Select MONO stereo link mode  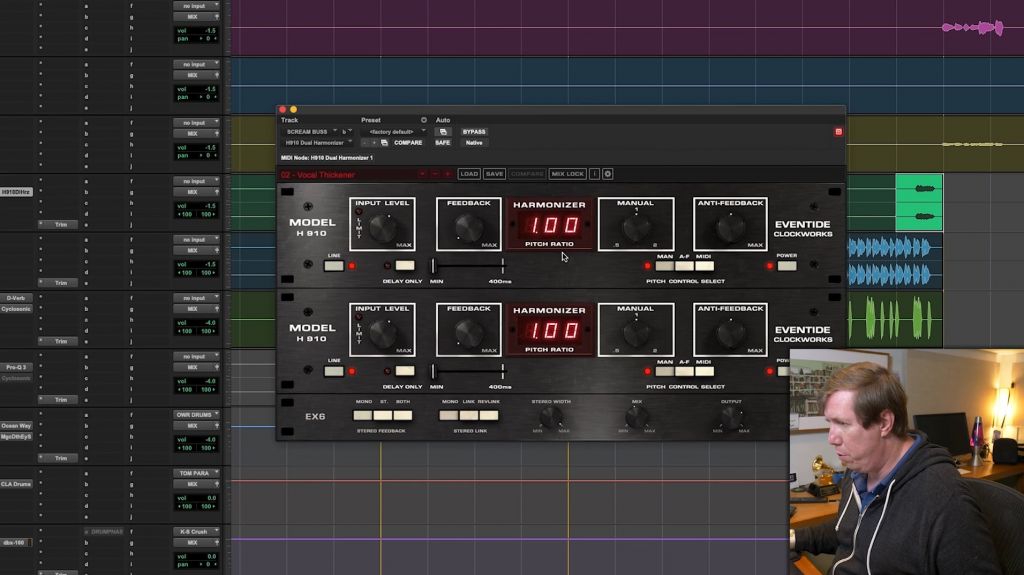coord(449,416)
